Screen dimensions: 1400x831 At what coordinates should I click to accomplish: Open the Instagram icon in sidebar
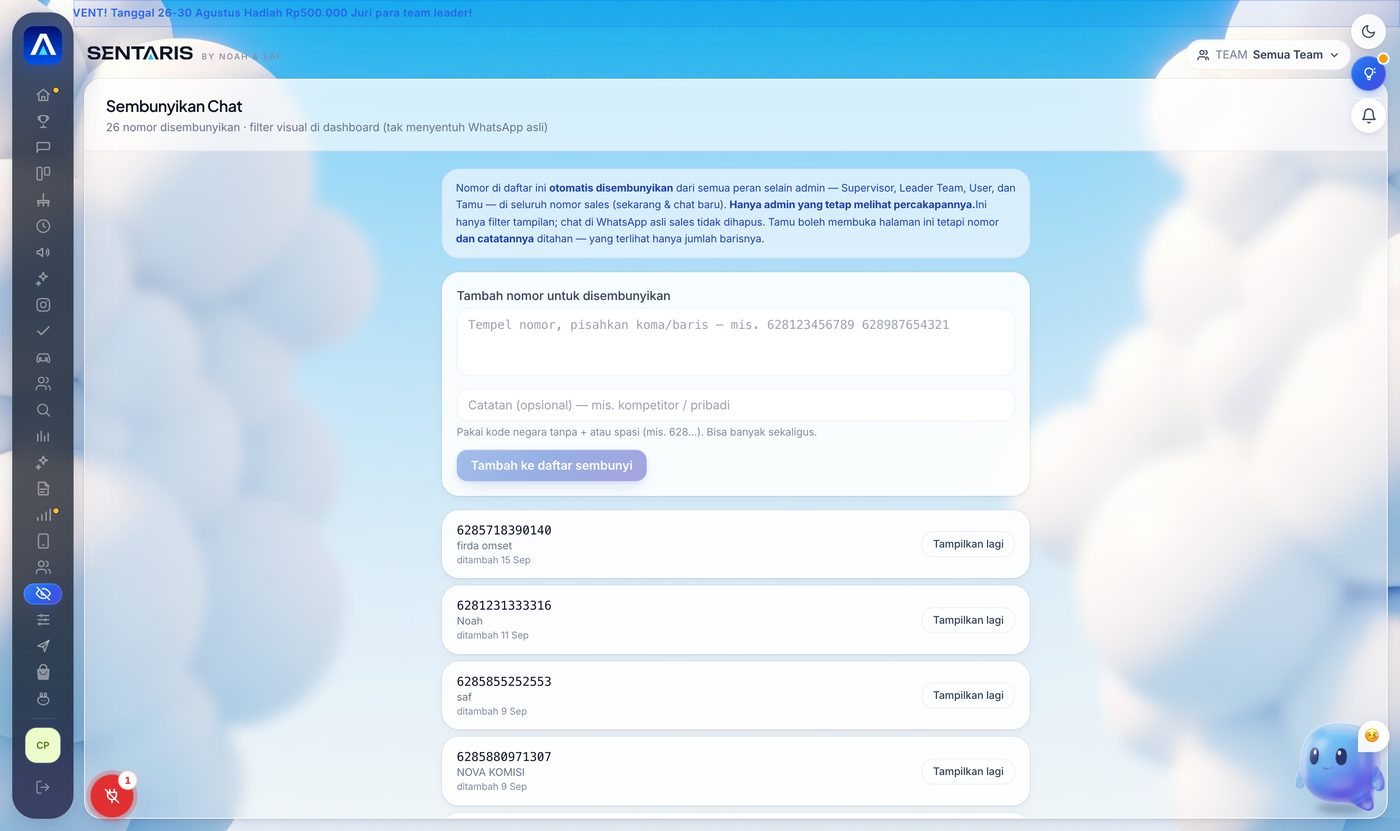(43, 305)
